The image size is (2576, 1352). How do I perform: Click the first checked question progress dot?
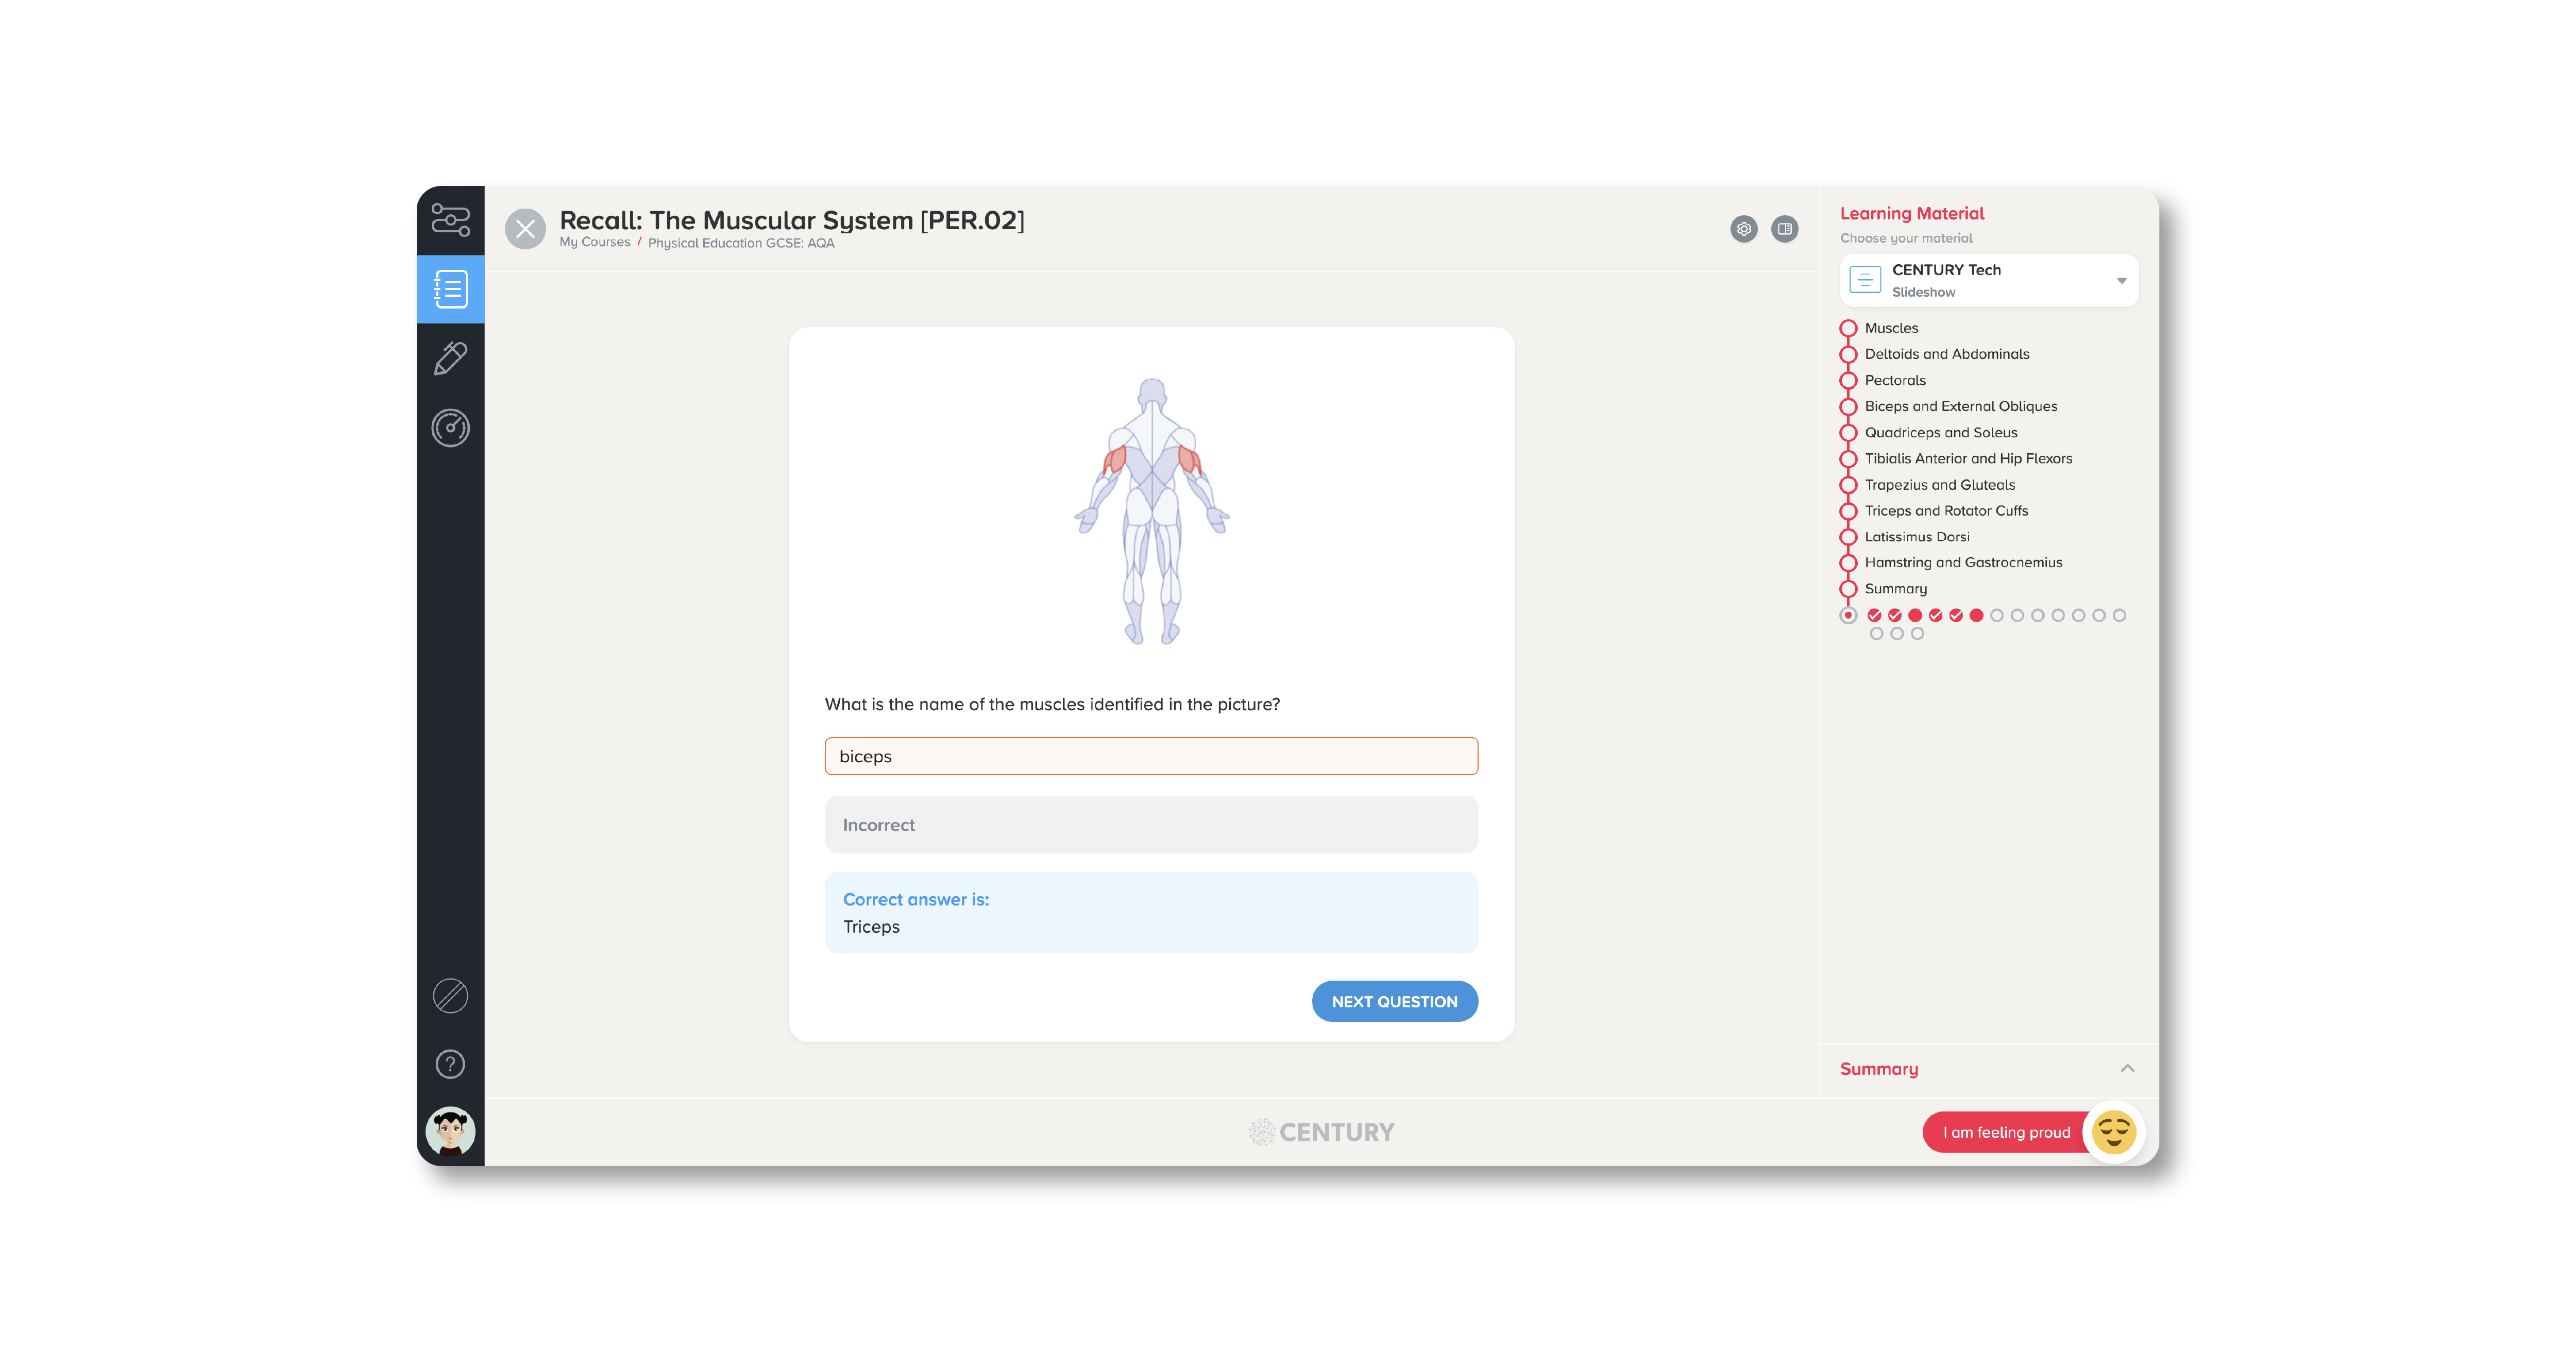pos(1874,615)
